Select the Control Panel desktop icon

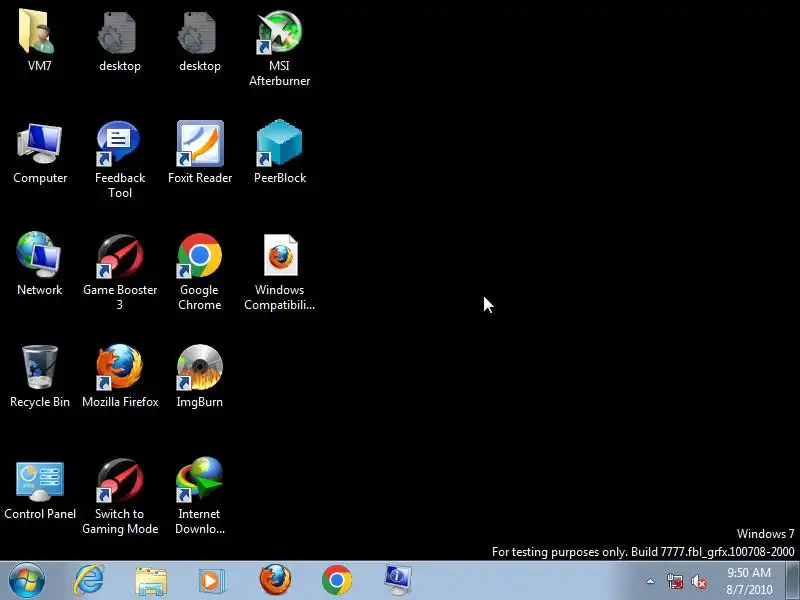click(40, 482)
